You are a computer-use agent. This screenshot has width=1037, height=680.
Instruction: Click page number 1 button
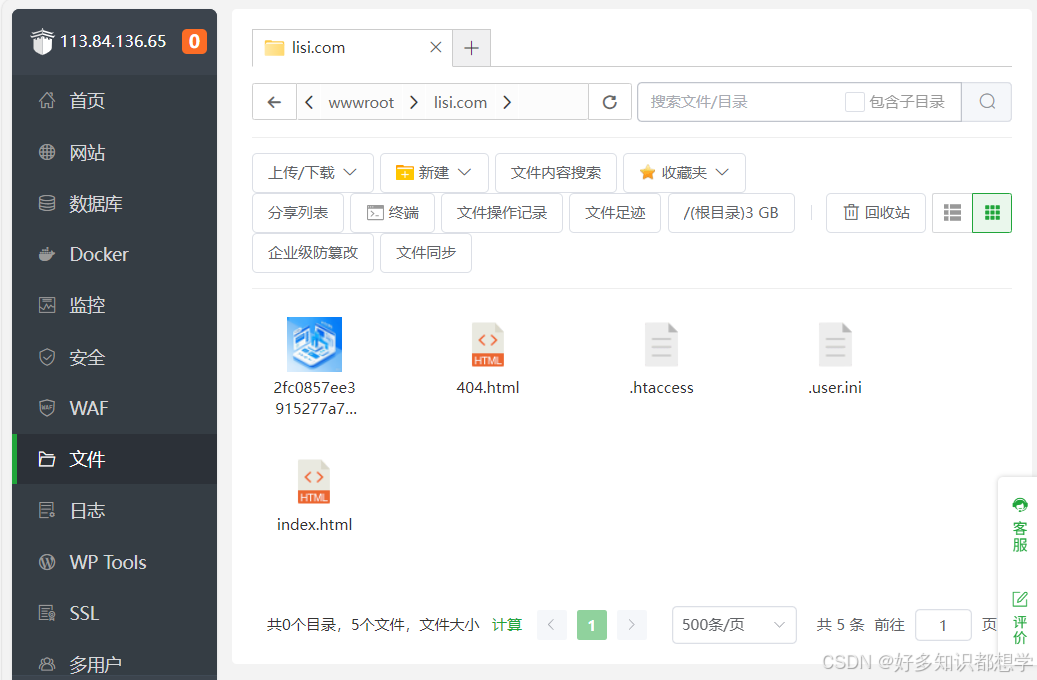592,624
